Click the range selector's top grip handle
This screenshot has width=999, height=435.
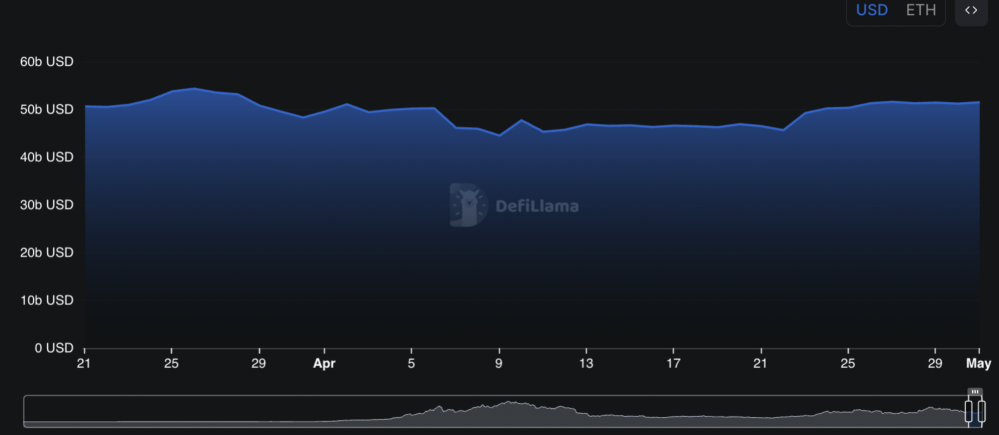tap(975, 392)
